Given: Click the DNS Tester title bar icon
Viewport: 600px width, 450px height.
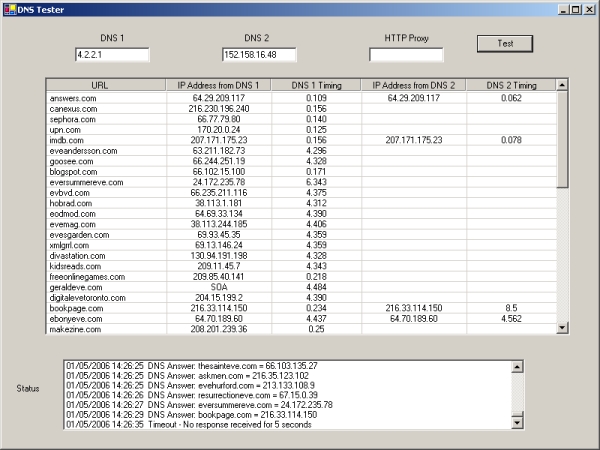Looking at the screenshot, I should [10, 10].
